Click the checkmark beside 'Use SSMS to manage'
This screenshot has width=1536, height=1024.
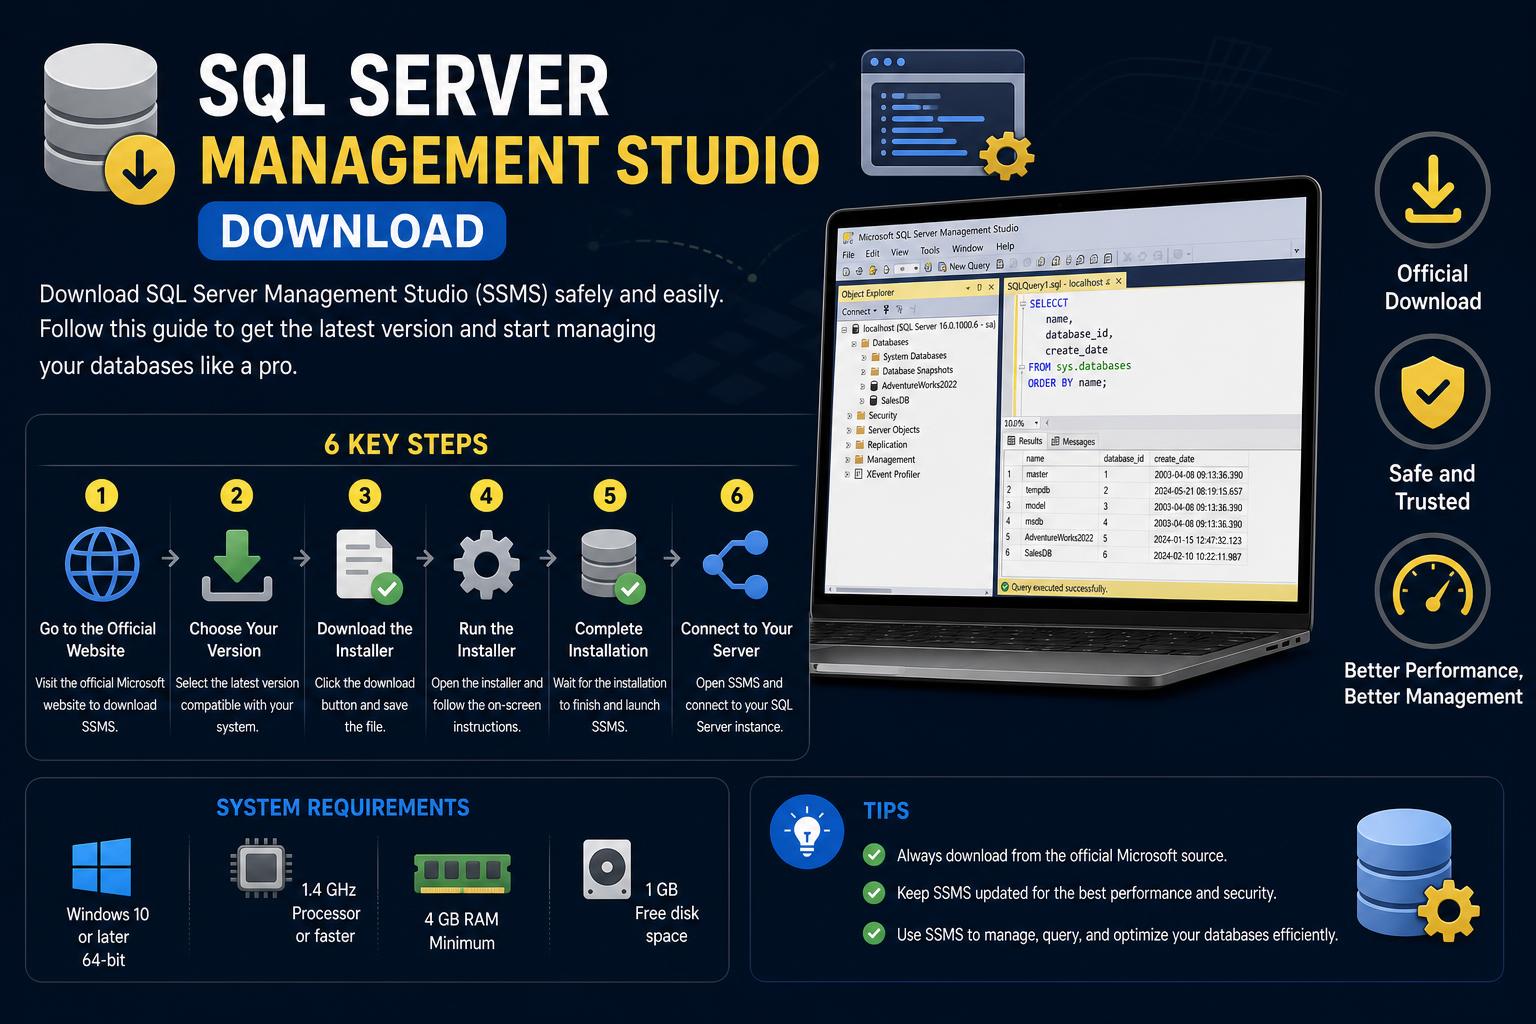tap(874, 934)
